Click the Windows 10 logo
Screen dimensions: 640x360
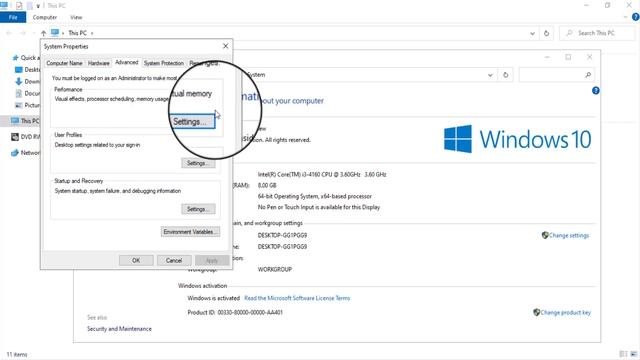(x=518, y=139)
